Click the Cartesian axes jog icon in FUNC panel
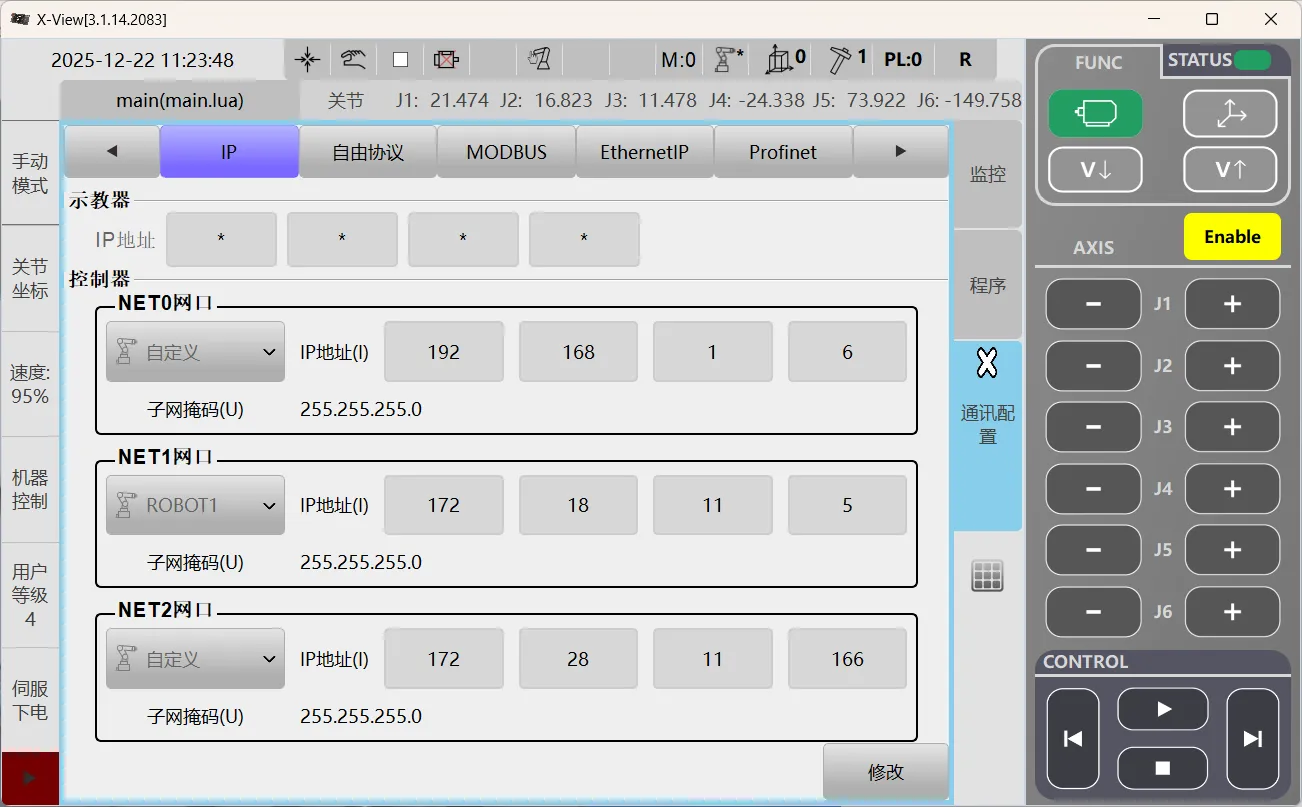This screenshot has height=807, width=1302. (1230, 113)
